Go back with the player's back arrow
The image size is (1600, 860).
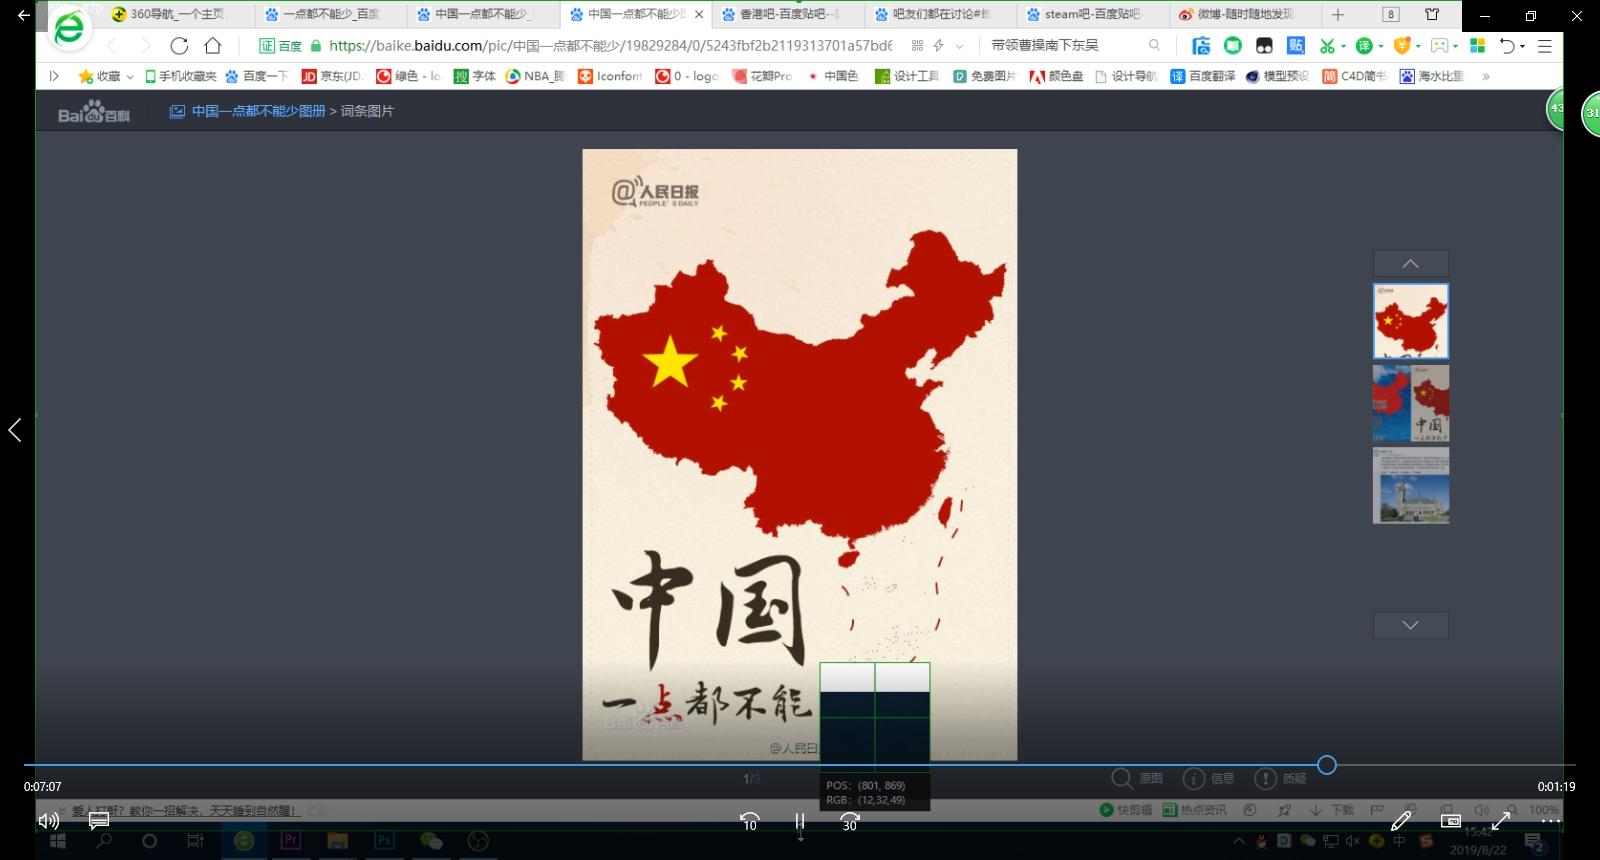(x=23, y=15)
